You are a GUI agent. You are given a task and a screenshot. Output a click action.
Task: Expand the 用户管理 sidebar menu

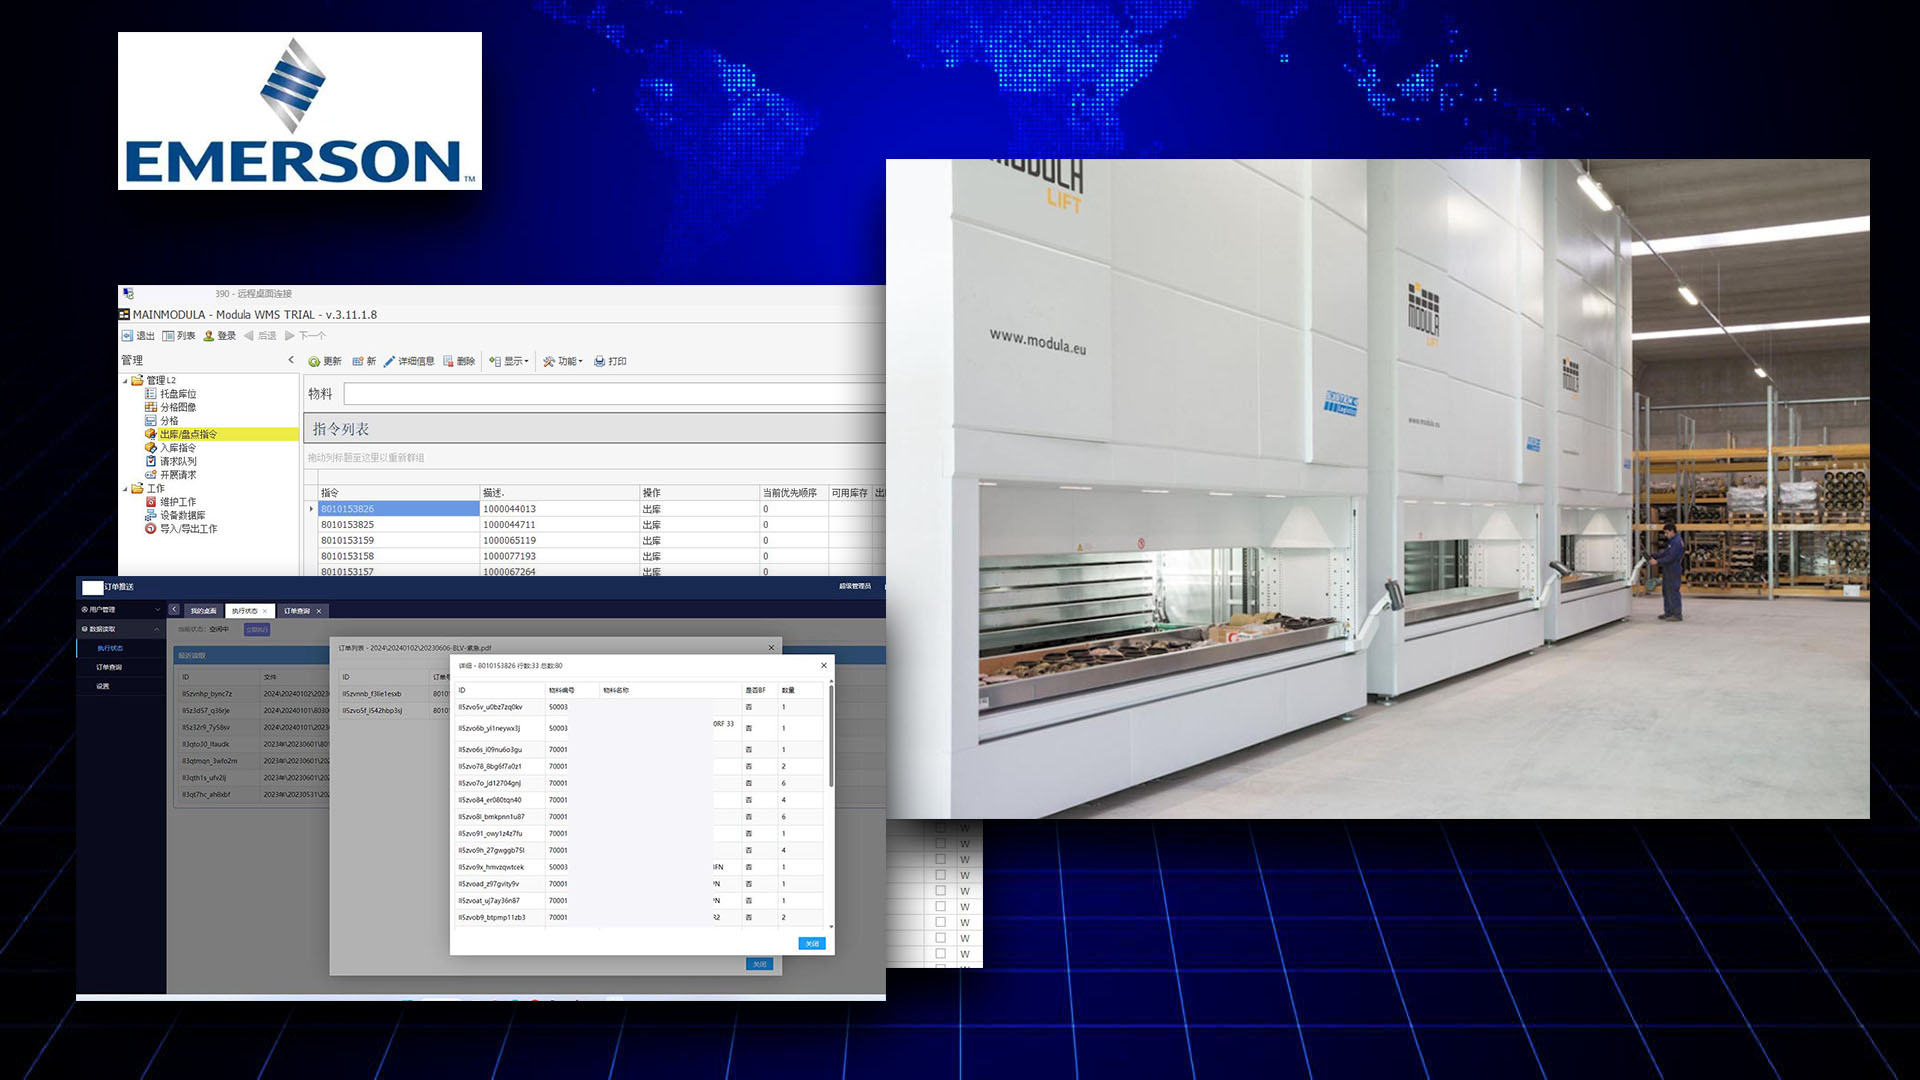(120, 610)
